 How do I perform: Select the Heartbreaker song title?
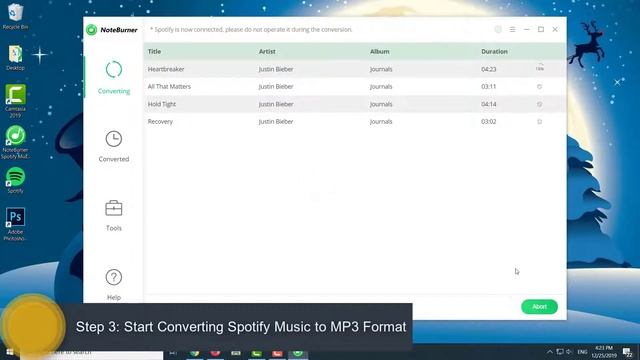166,69
